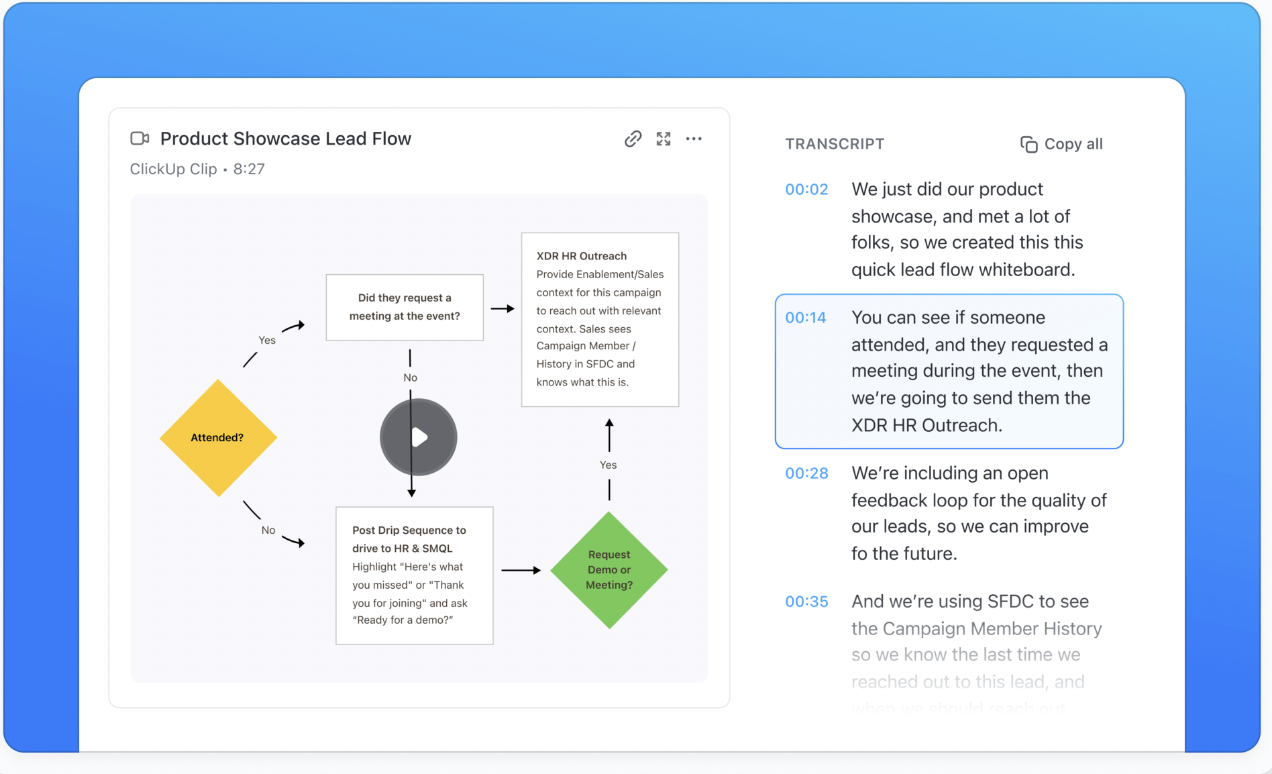The width and height of the screenshot is (1272, 774).
Task: Click the video camera clip icon
Action: click(x=140, y=139)
